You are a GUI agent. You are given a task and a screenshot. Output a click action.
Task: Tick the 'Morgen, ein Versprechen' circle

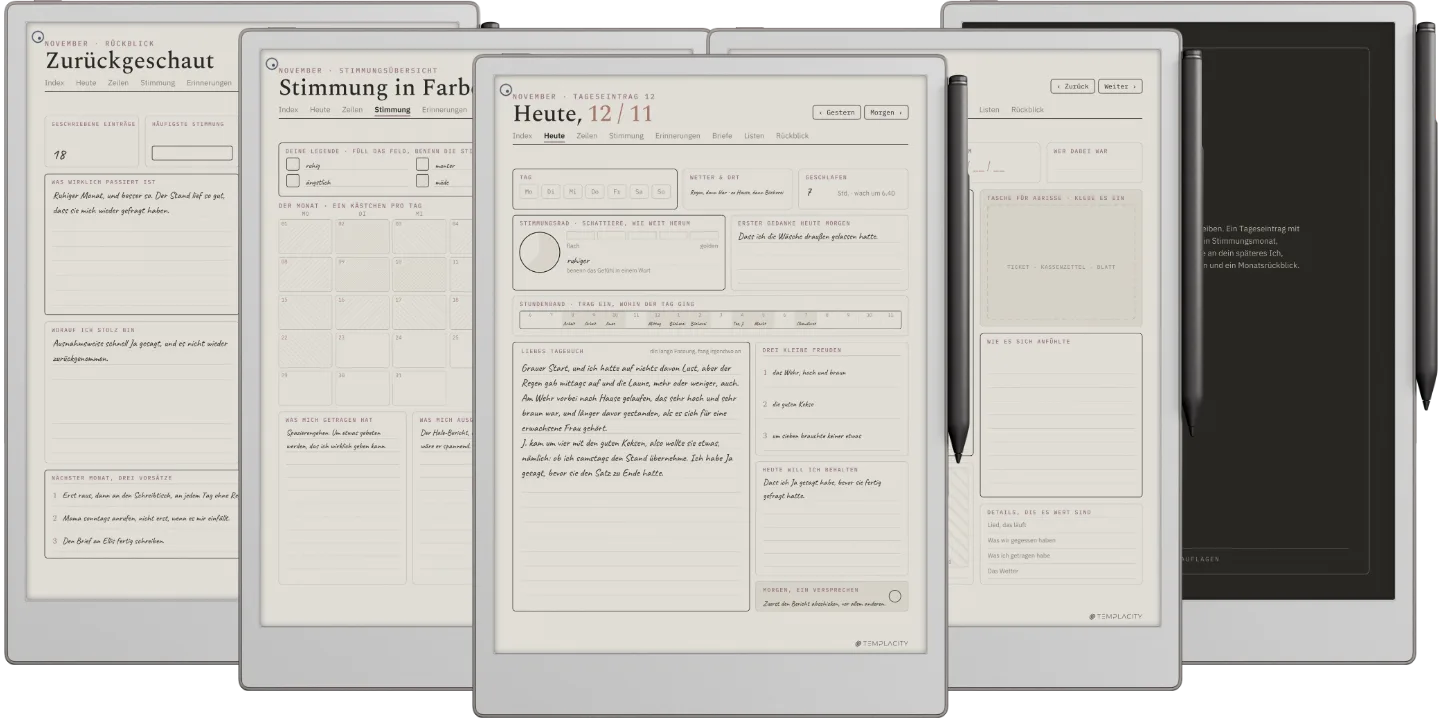click(x=894, y=596)
